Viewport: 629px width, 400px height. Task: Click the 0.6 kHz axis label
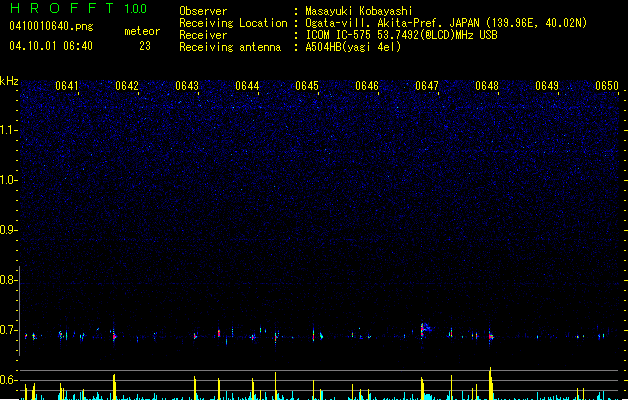pyautogui.click(x=8, y=380)
